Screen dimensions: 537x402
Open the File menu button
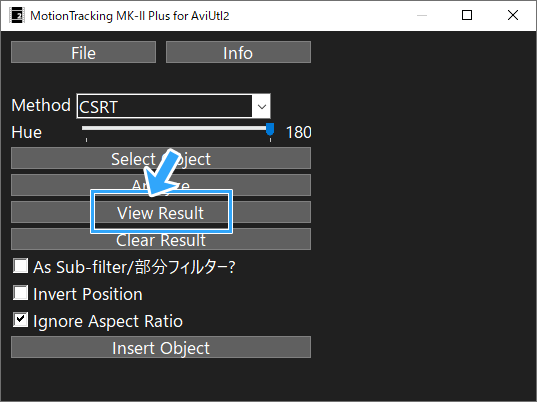pos(84,52)
